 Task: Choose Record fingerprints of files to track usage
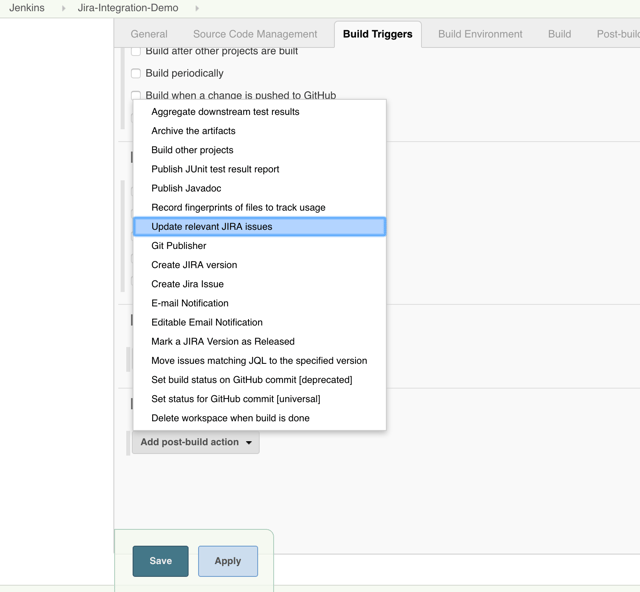pyautogui.click(x=260, y=207)
